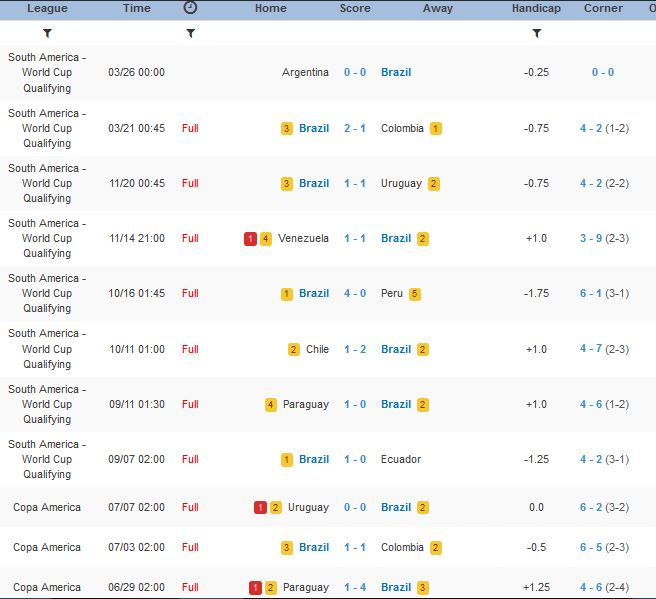Click the clock icon in the header

pos(190,8)
